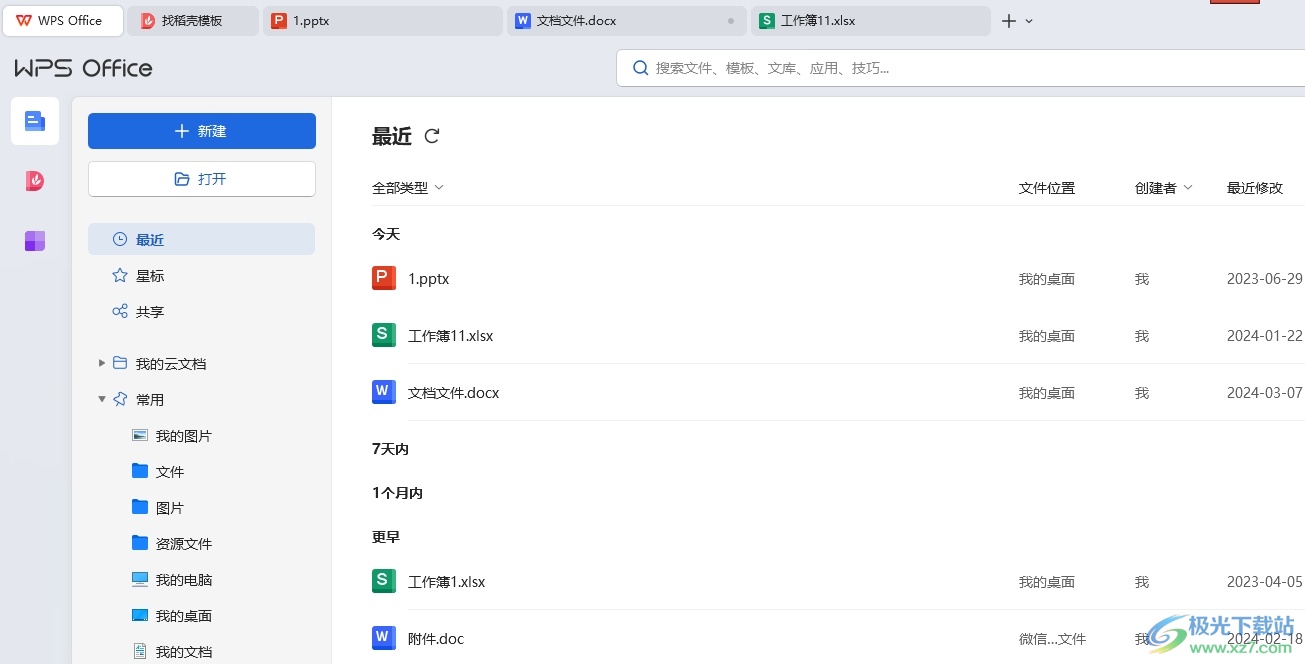Screen dimensions: 1305x664
Task: Click the 1个月内 group heading
Action: [x=397, y=493]
